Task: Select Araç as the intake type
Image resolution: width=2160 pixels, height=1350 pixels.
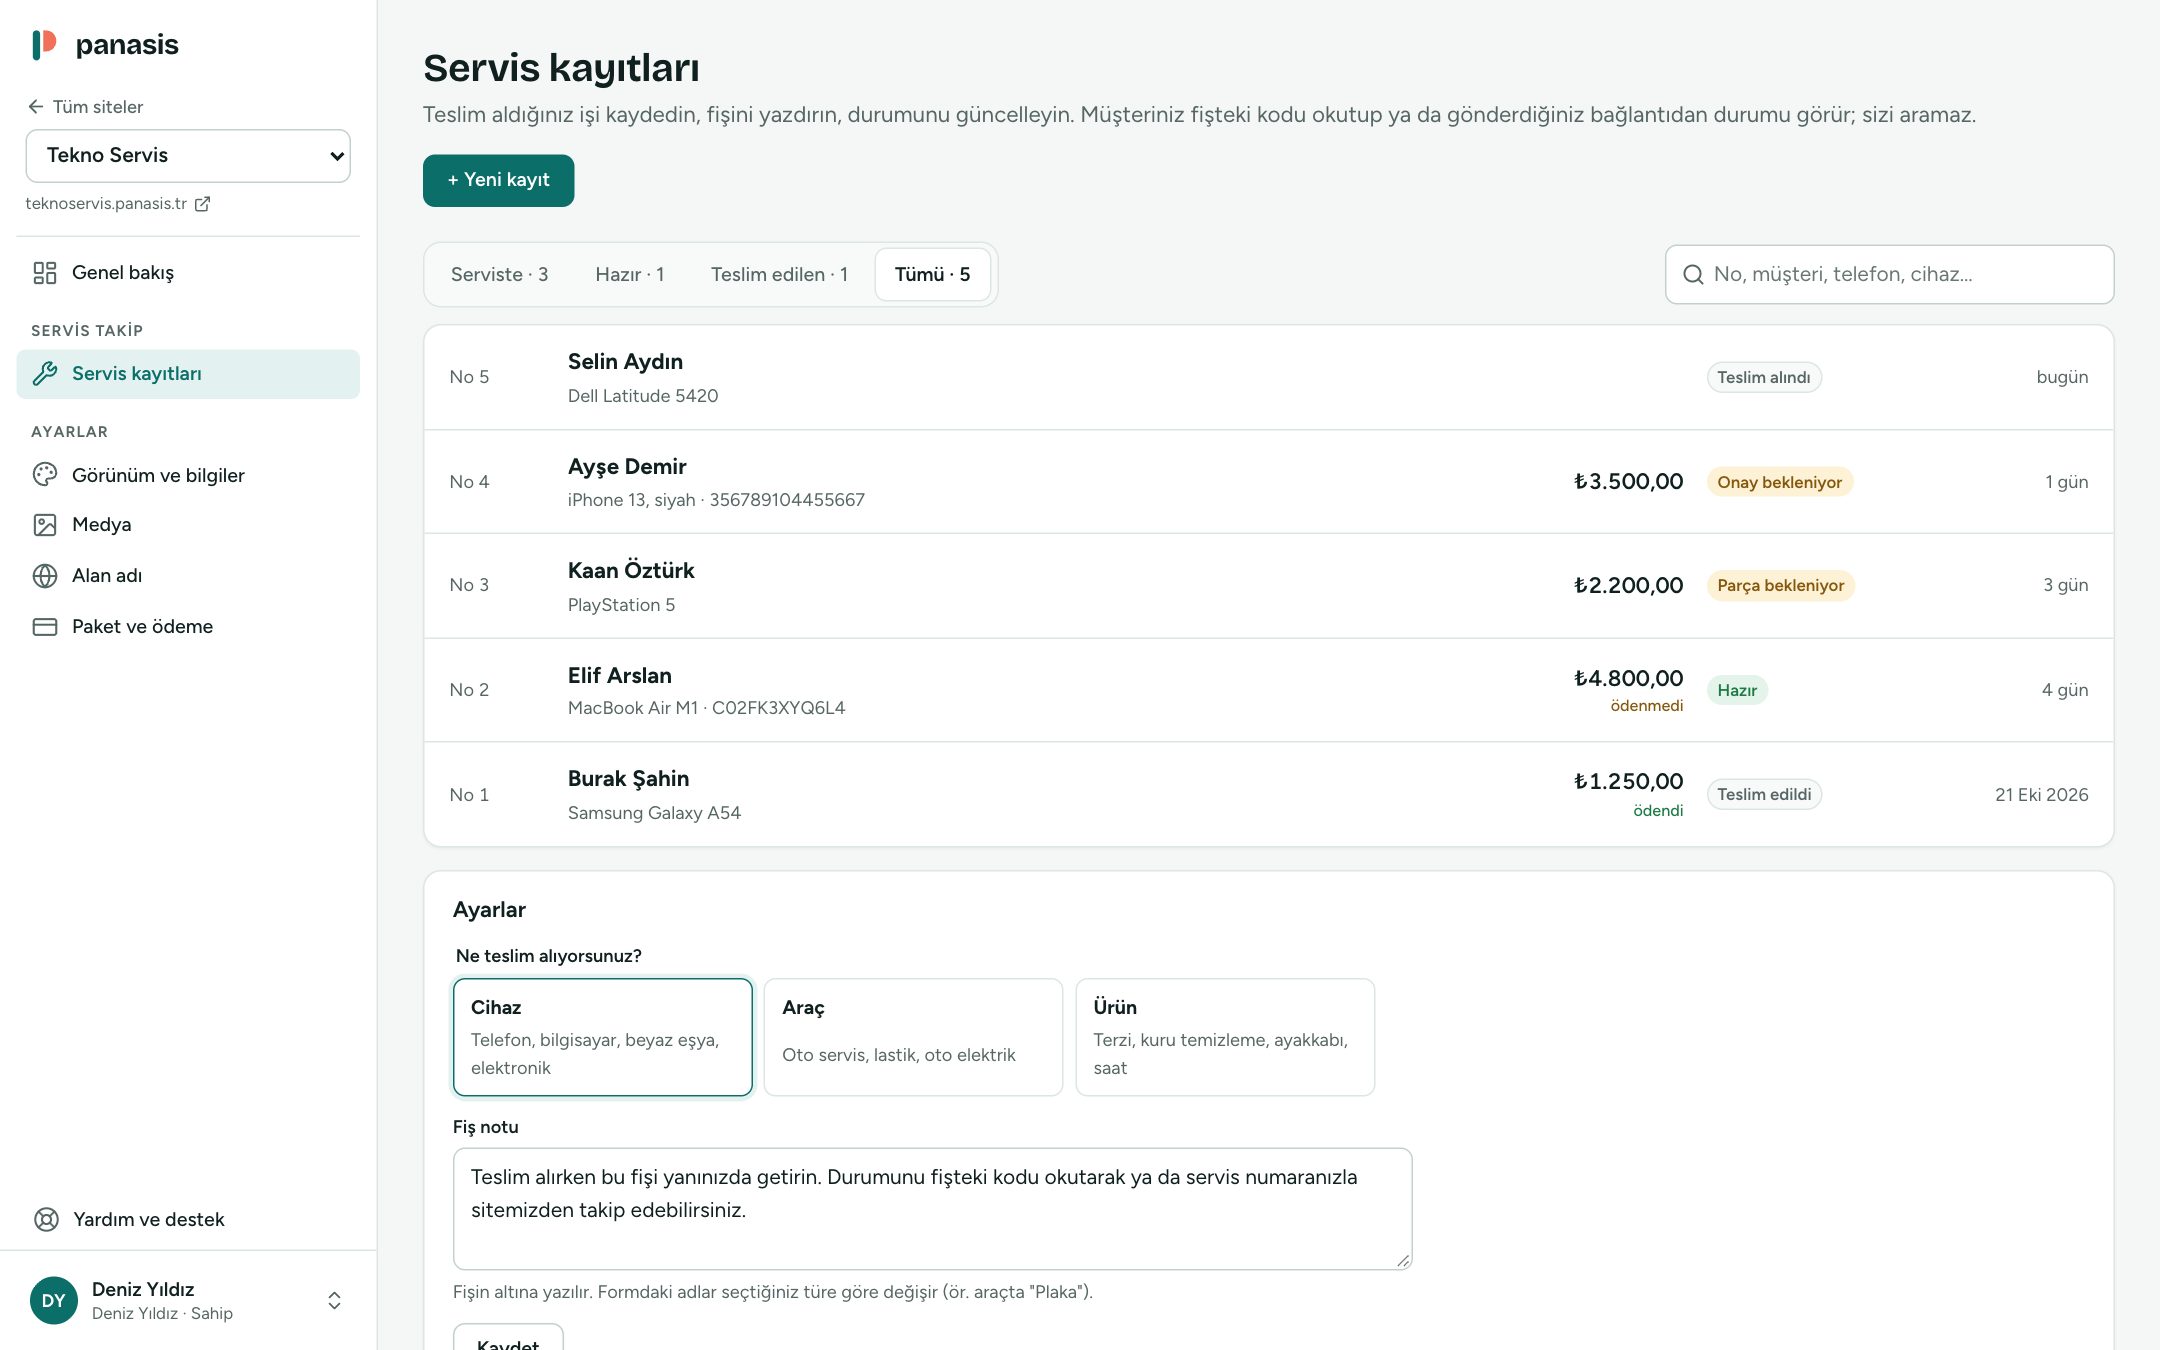Action: click(913, 1037)
